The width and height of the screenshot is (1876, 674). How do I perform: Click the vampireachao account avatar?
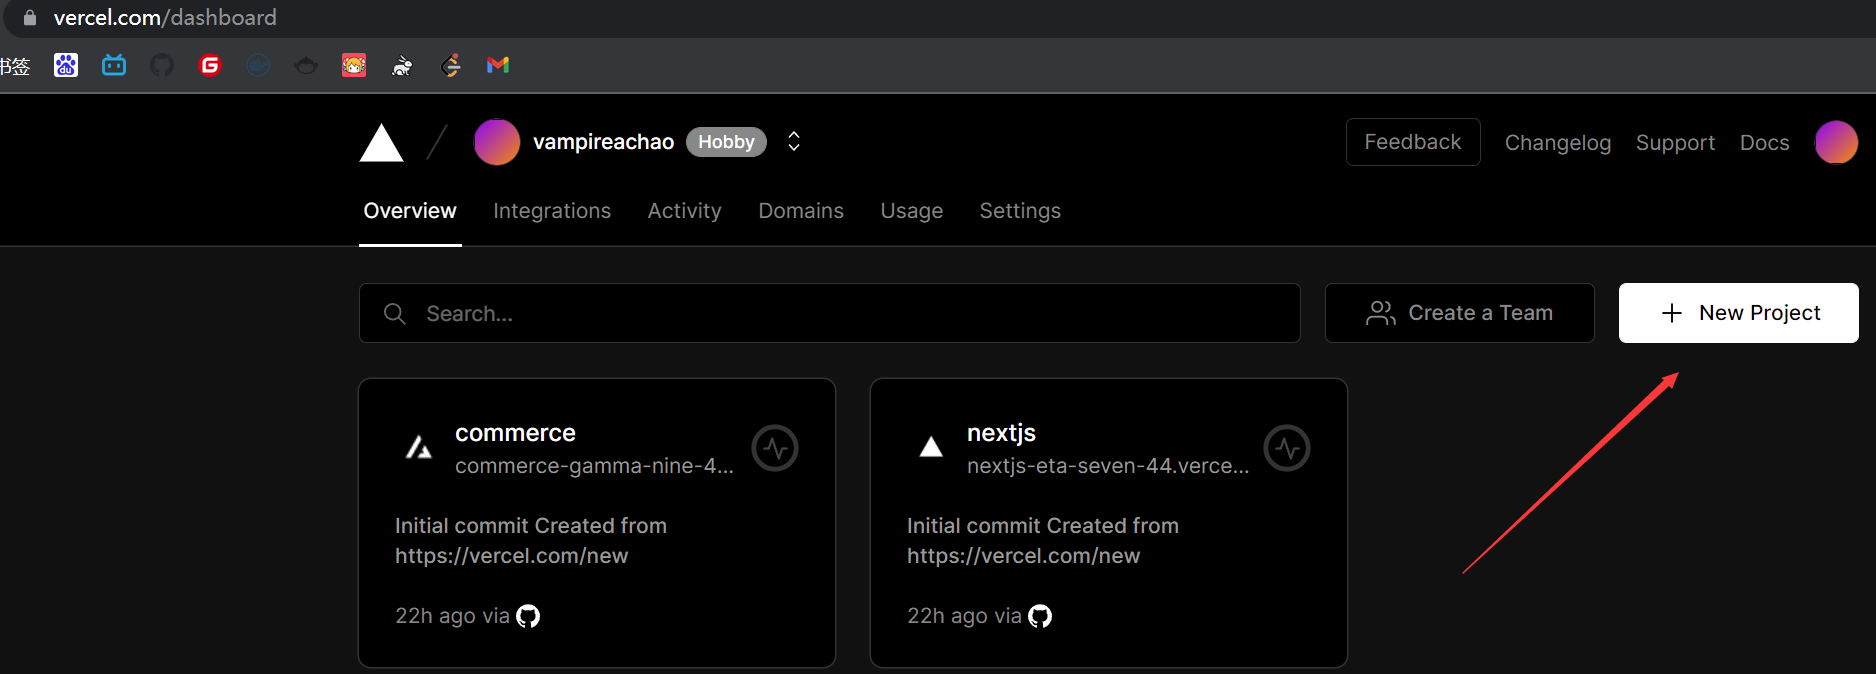click(497, 142)
